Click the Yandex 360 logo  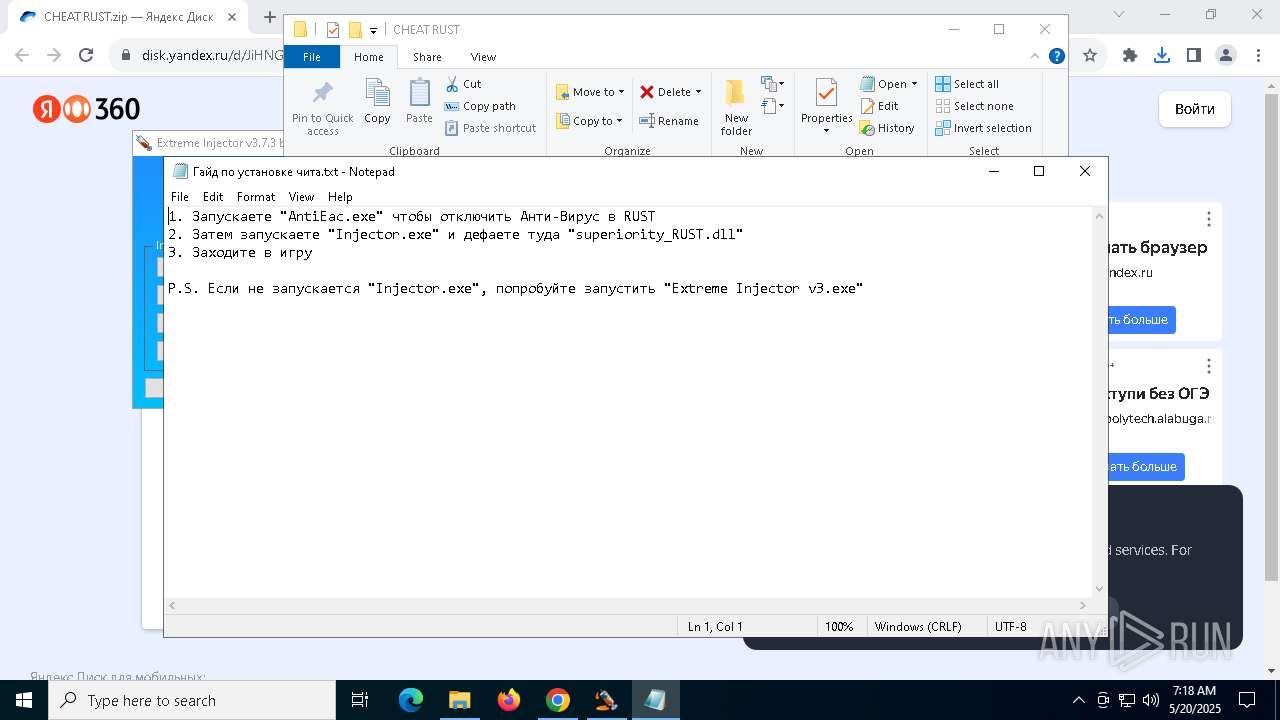click(86, 109)
